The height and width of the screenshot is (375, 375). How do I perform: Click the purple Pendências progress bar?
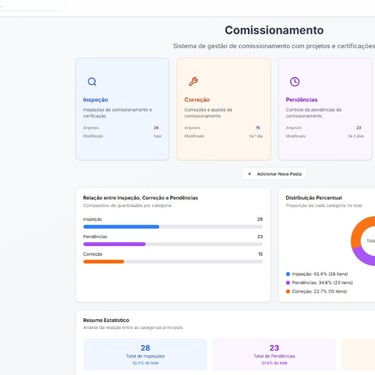(x=114, y=244)
